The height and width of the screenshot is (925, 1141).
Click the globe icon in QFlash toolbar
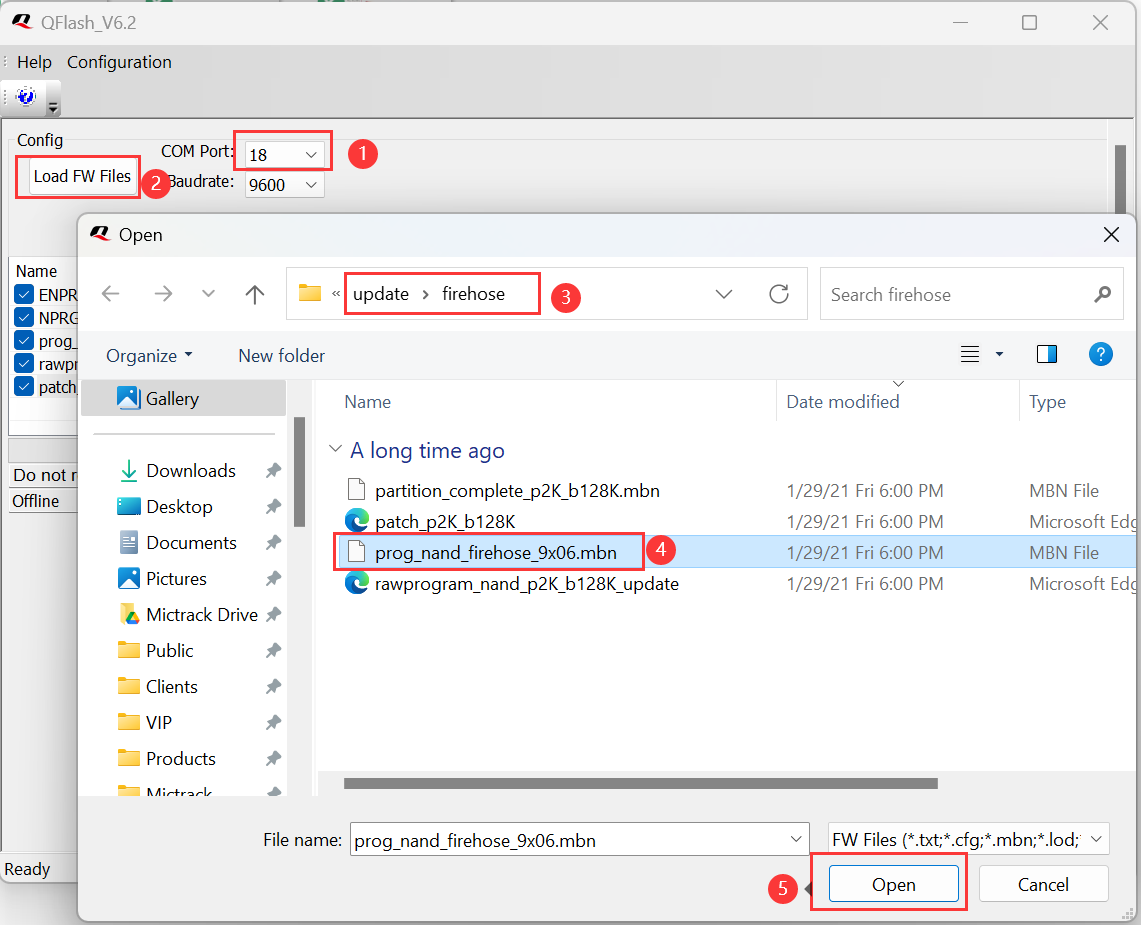(26, 97)
